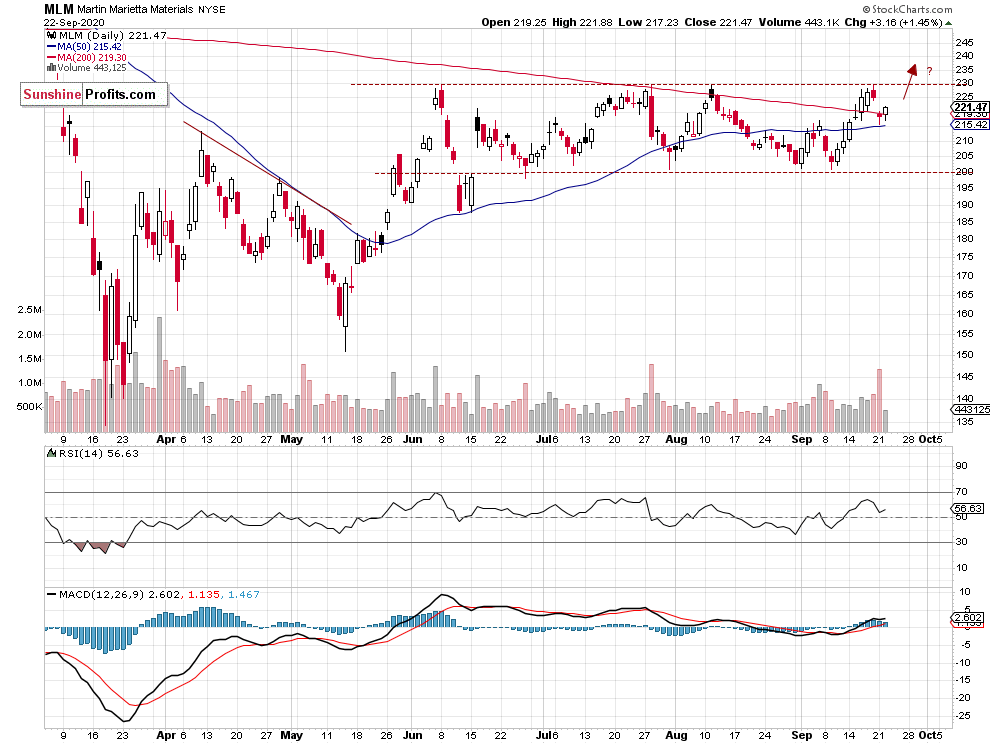This screenshot has height=744, width=990.
Task: Click the blue MA(50) legend line swatch
Action: click(52, 47)
